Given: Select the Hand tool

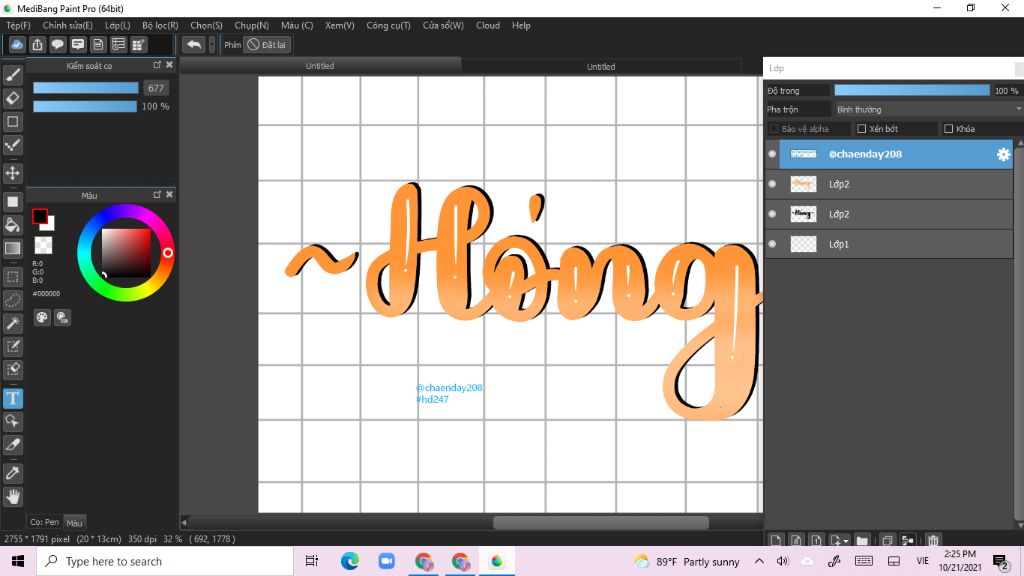Looking at the screenshot, I should pyautogui.click(x=12, y=496).
